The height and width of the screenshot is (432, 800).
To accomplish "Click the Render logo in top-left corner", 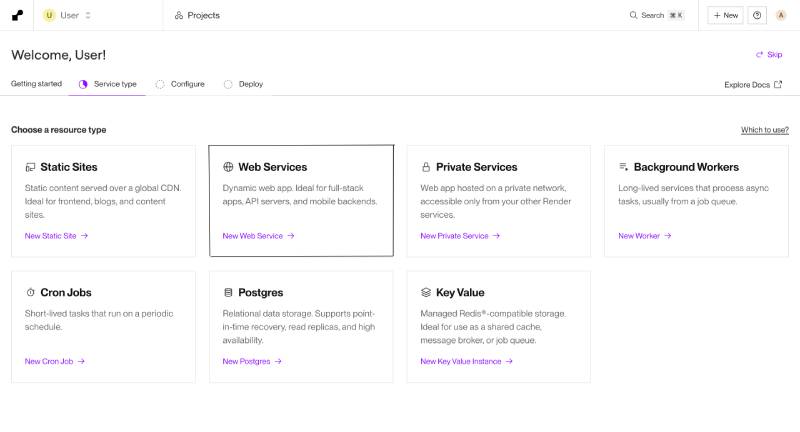I will point(18,15).
